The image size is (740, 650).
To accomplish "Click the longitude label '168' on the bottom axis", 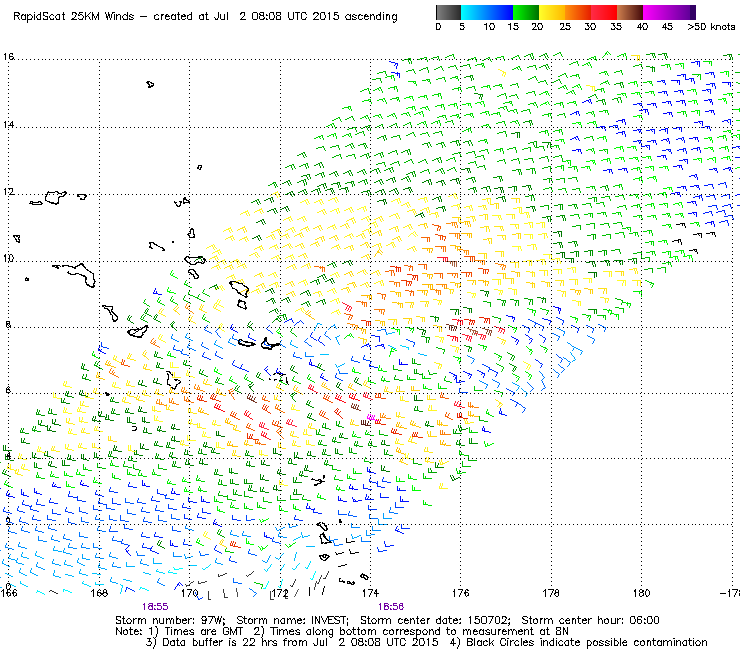I will [x=99, y=593].
